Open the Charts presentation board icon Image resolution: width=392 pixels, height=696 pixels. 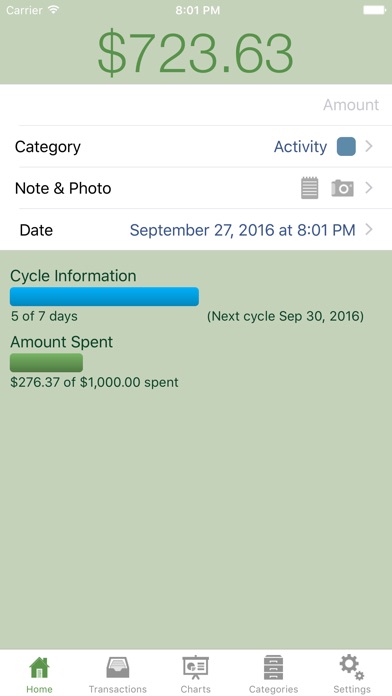click(x=195, y=668)
